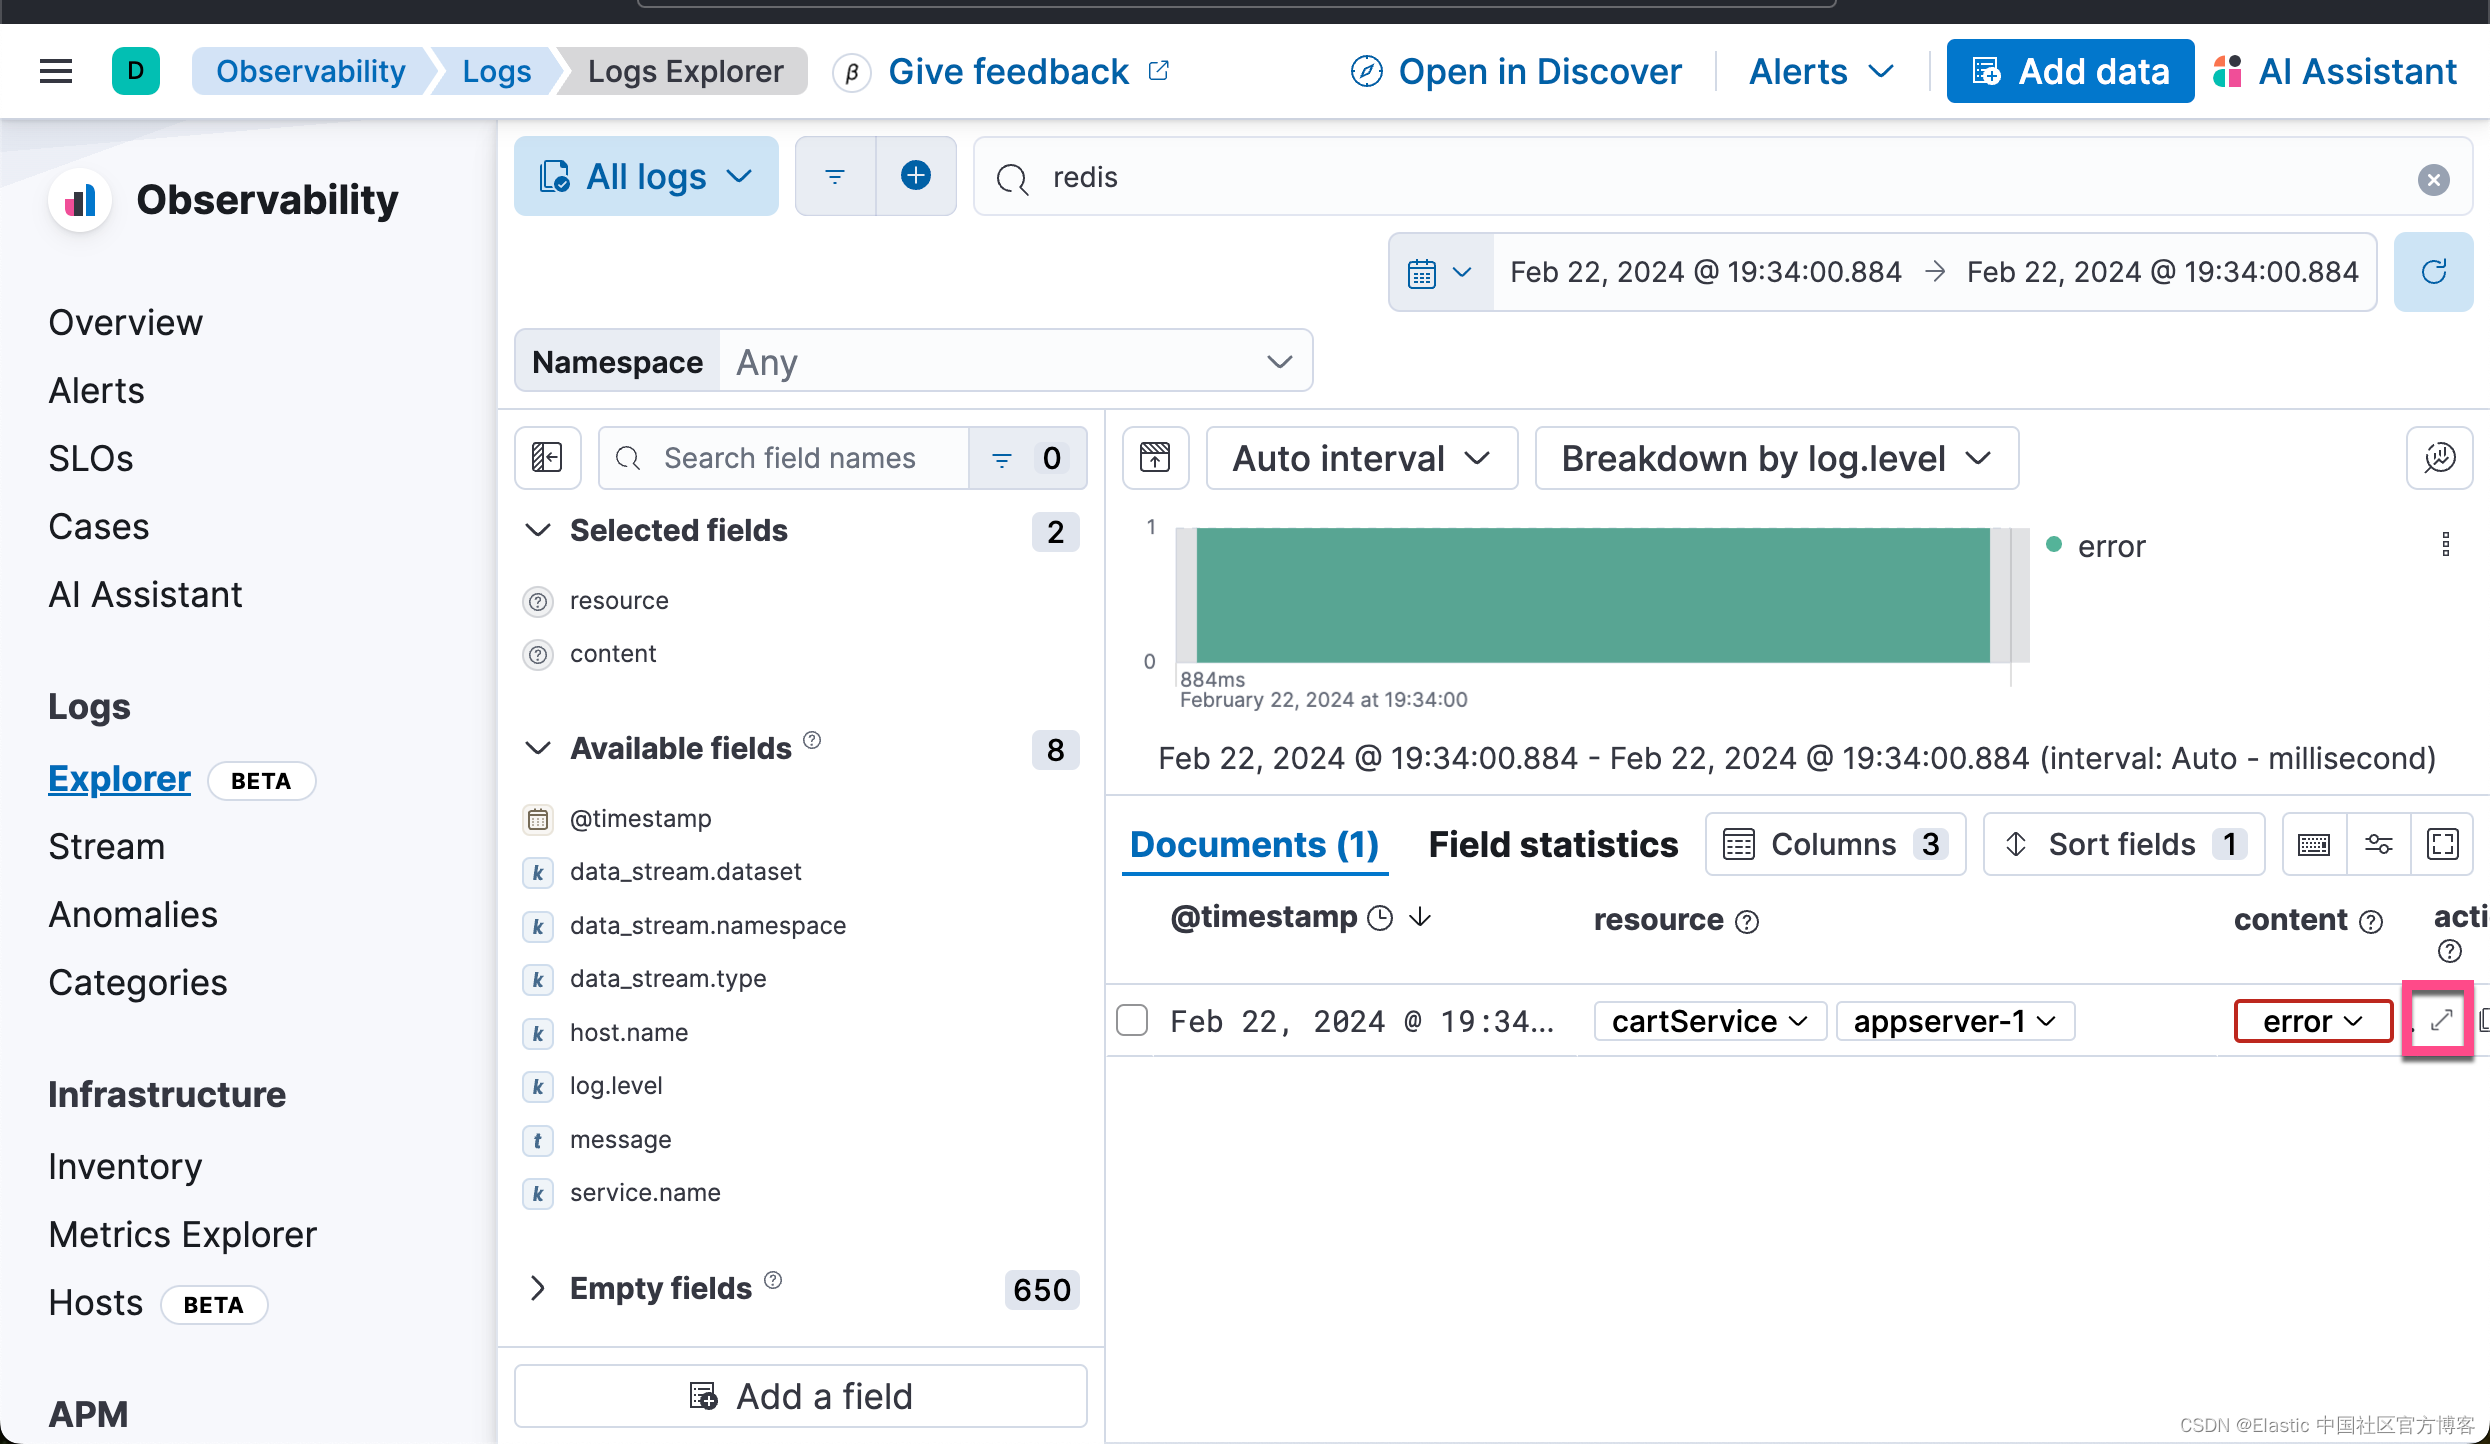Viewport: 2490px width, 1444px height.
Task: Toggle the add-filter plus button near the search bar
Action: click(x=916, y=176)
